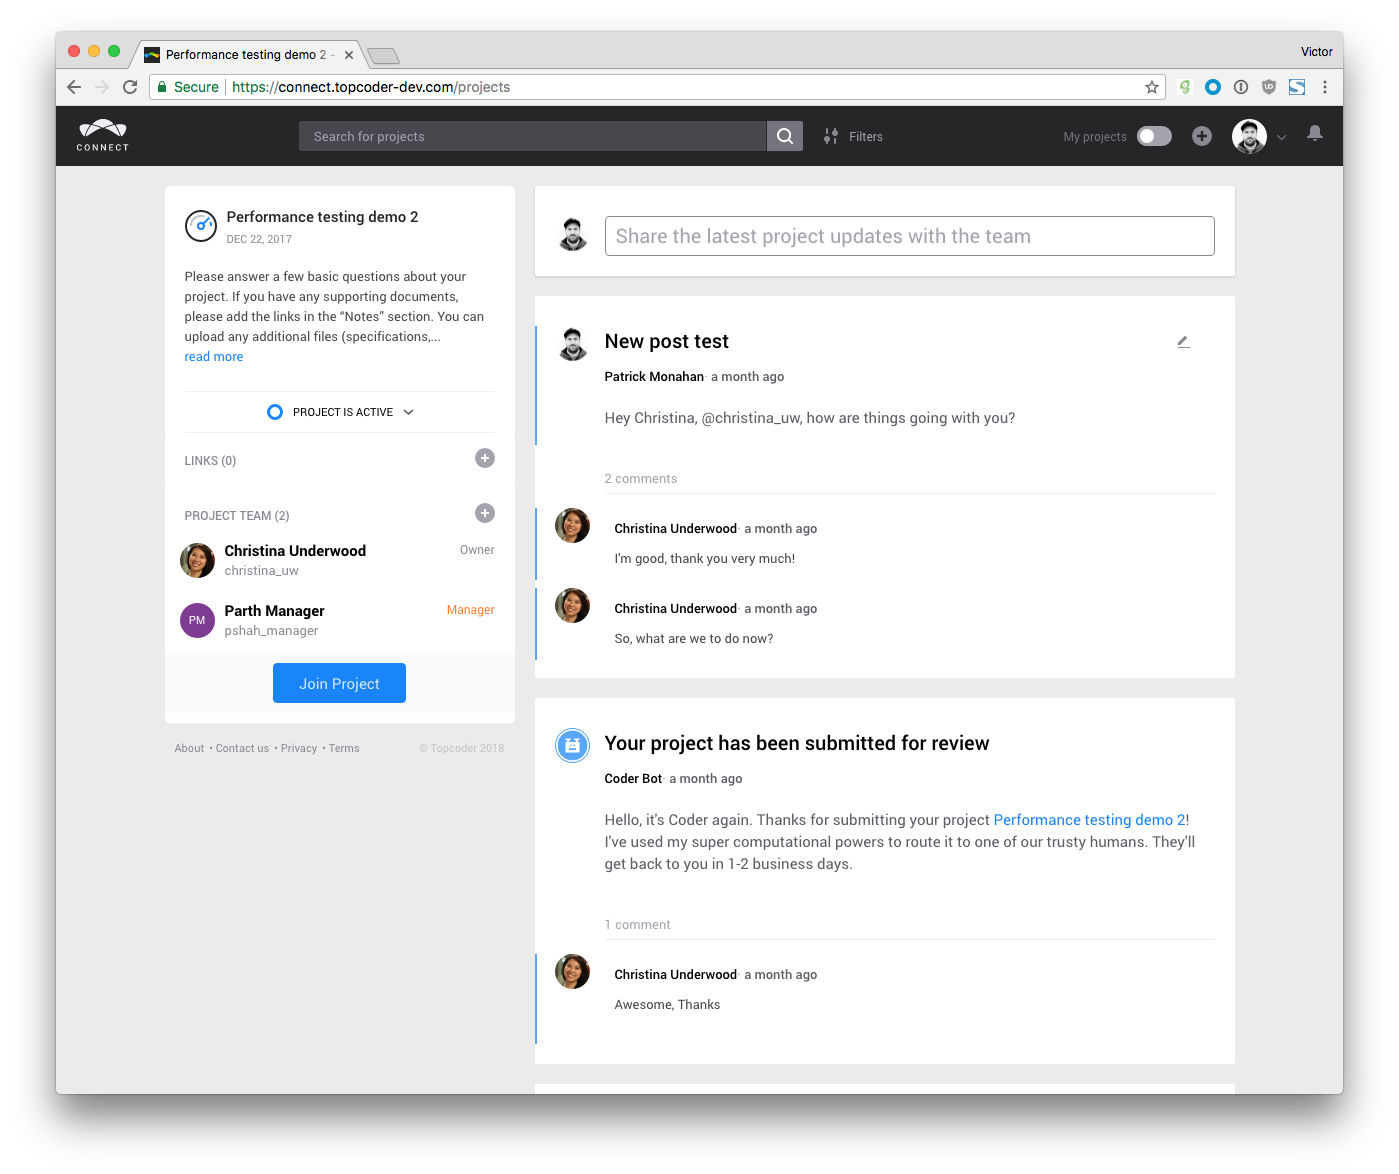Image resolution: width=1399 pixels, height=1174 pixels.
Task: Open the Contact us footer link
Action: (x=242, y=748)
